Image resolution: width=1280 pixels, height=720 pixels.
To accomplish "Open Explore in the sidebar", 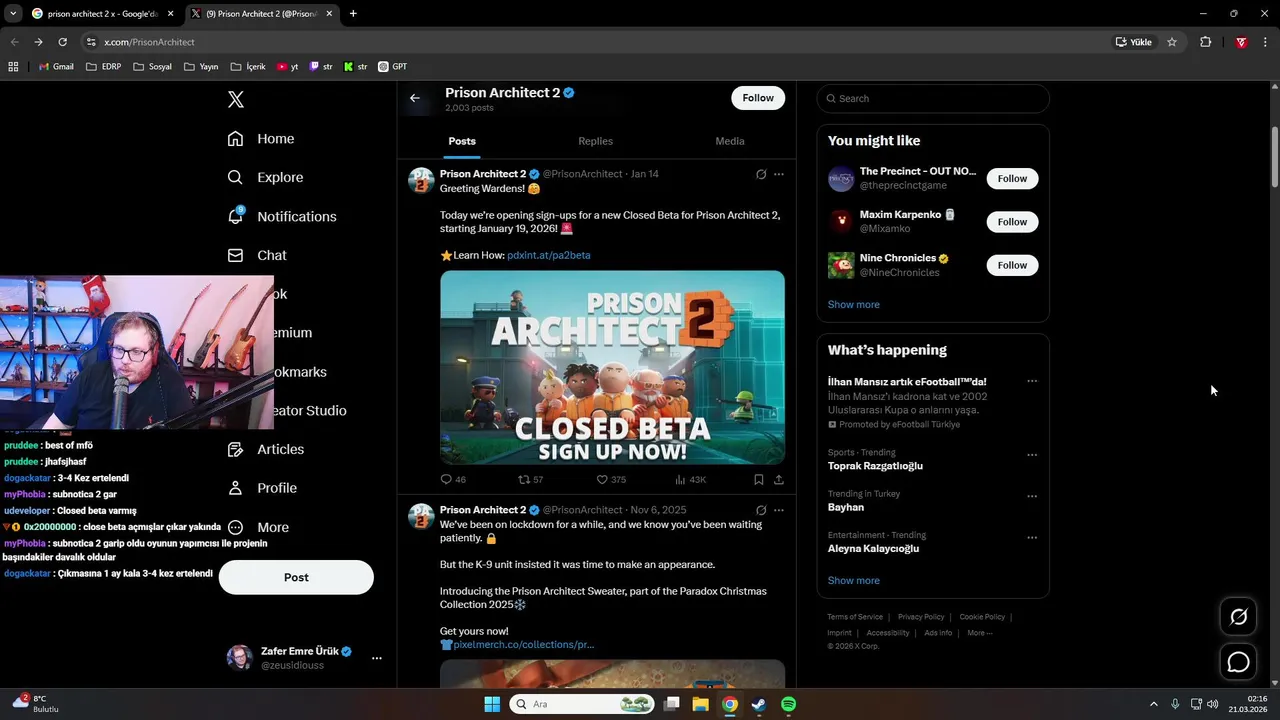I will (x=265, y=177).
